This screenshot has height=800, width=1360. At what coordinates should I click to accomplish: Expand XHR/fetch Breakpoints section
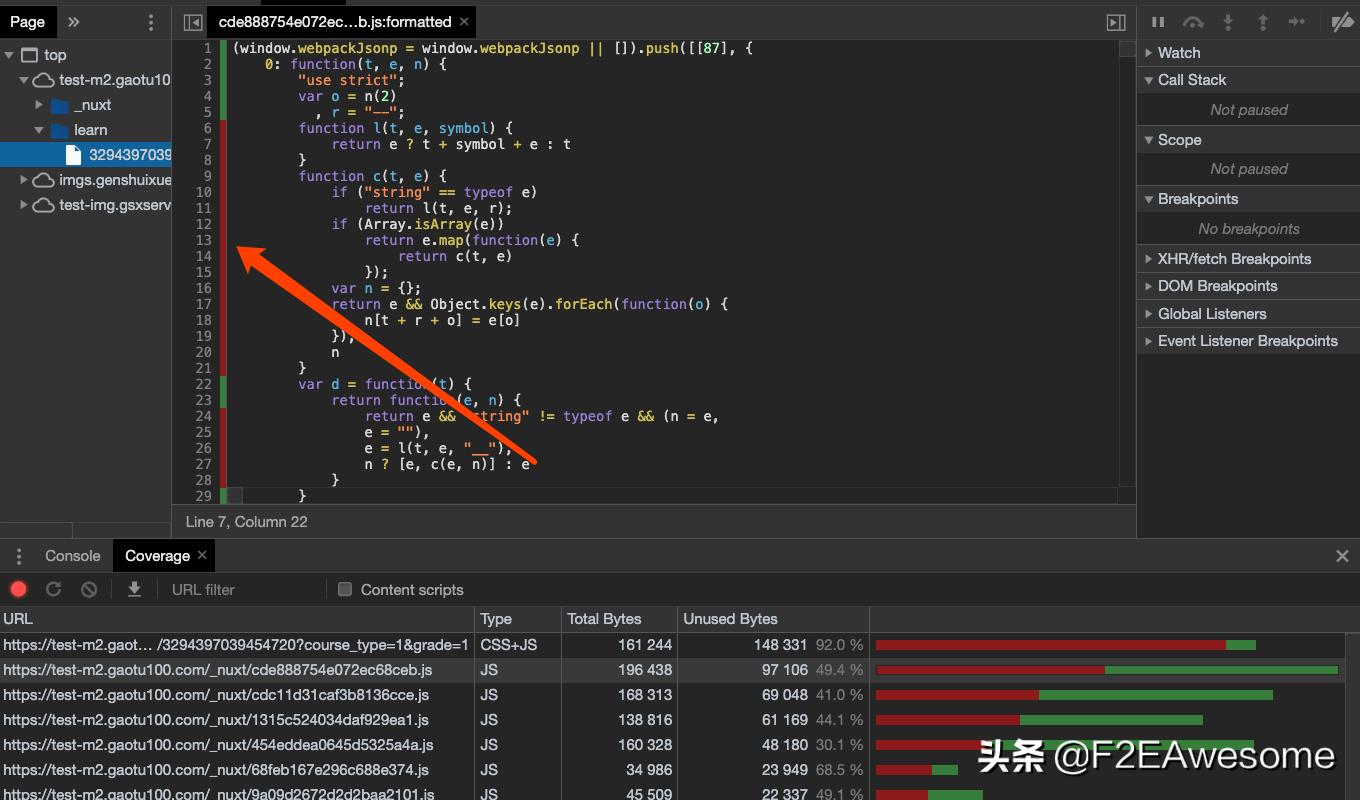[x=1233, y=259]
